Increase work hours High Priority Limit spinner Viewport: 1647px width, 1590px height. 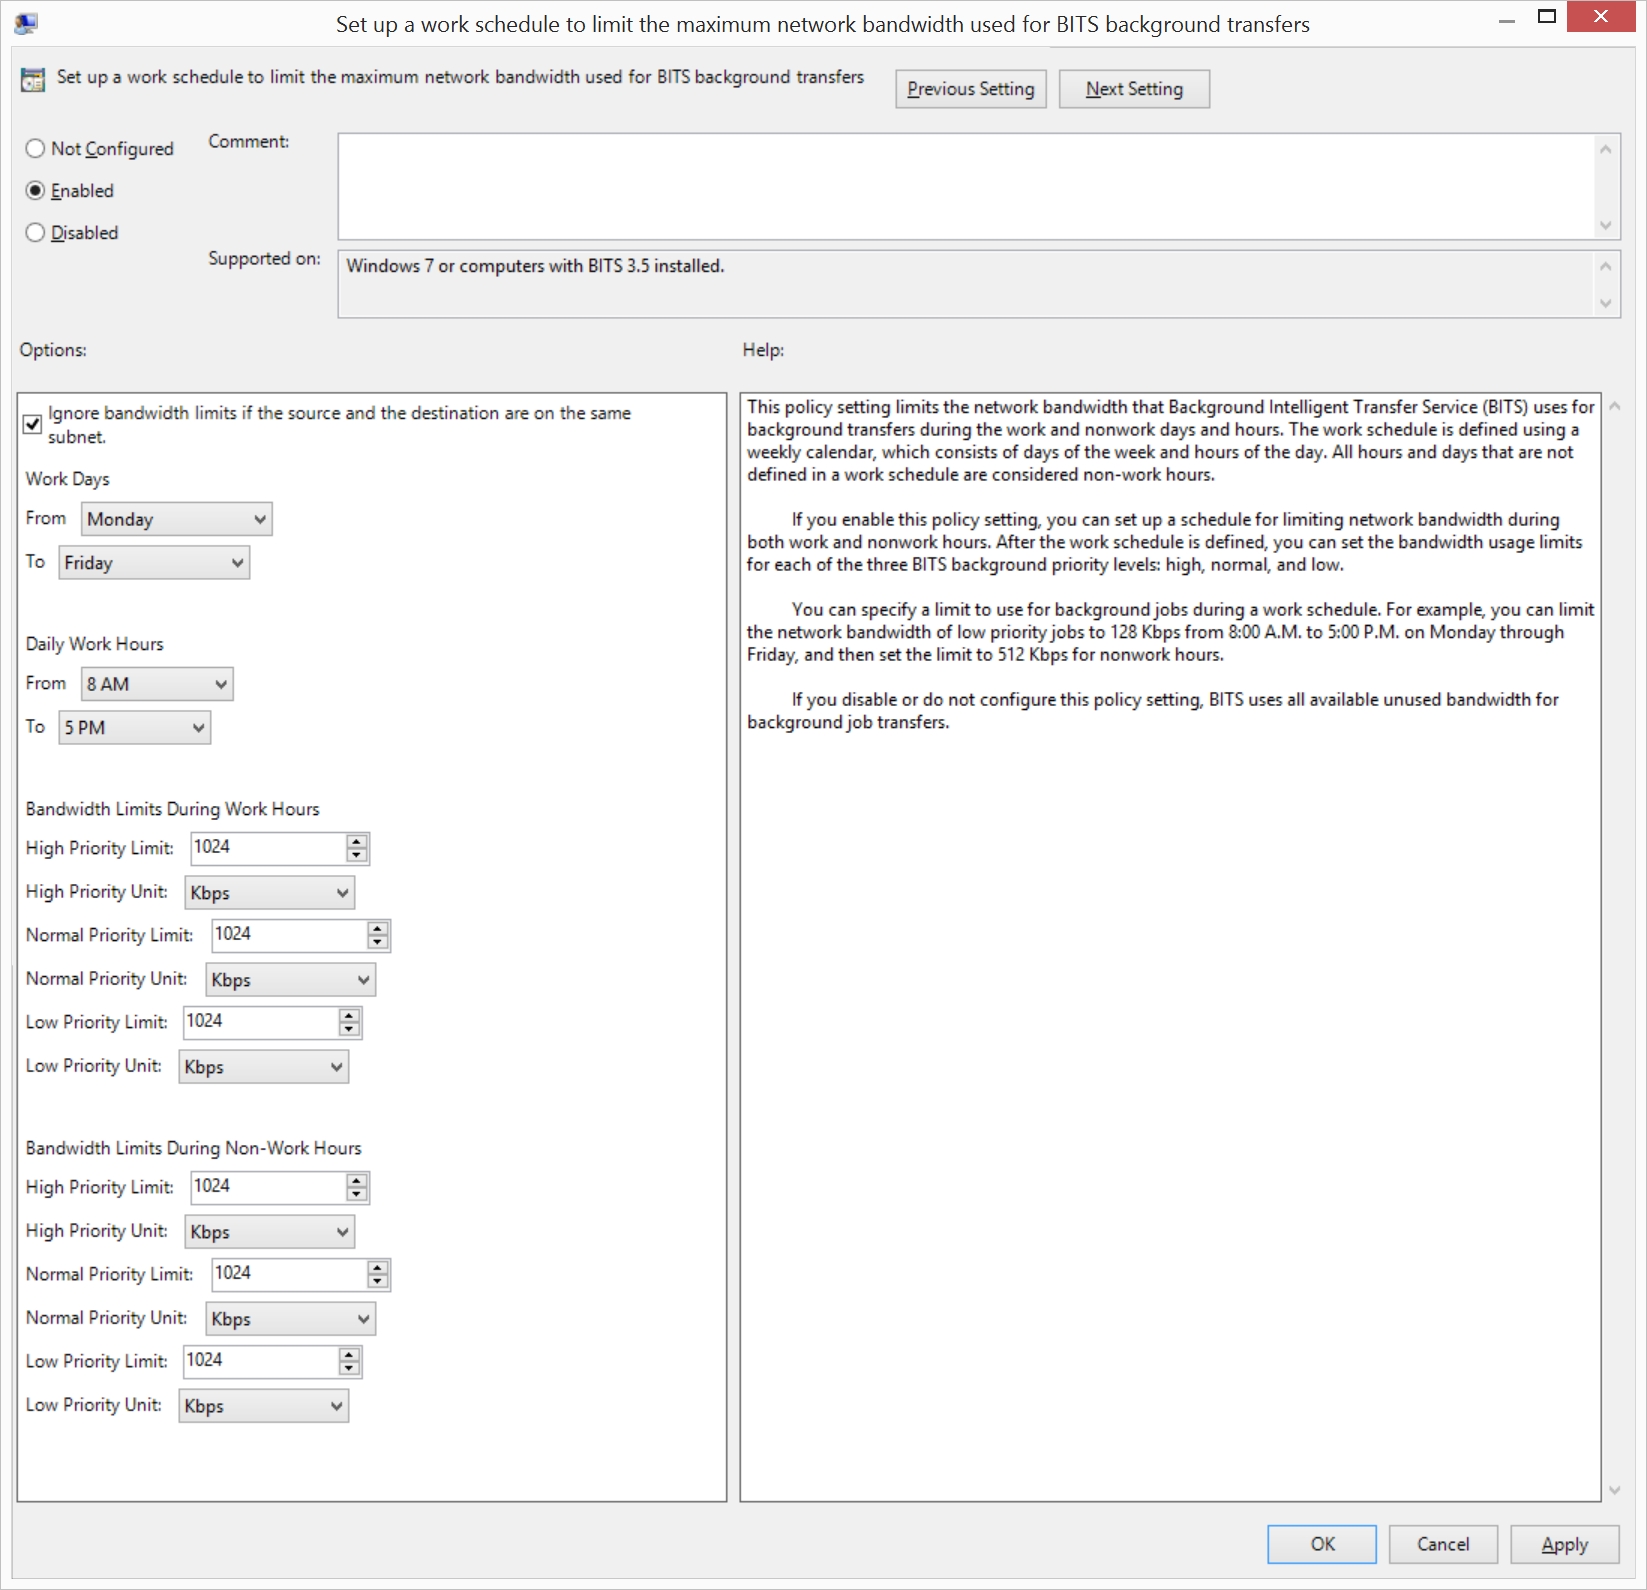[x=357, y=841]
